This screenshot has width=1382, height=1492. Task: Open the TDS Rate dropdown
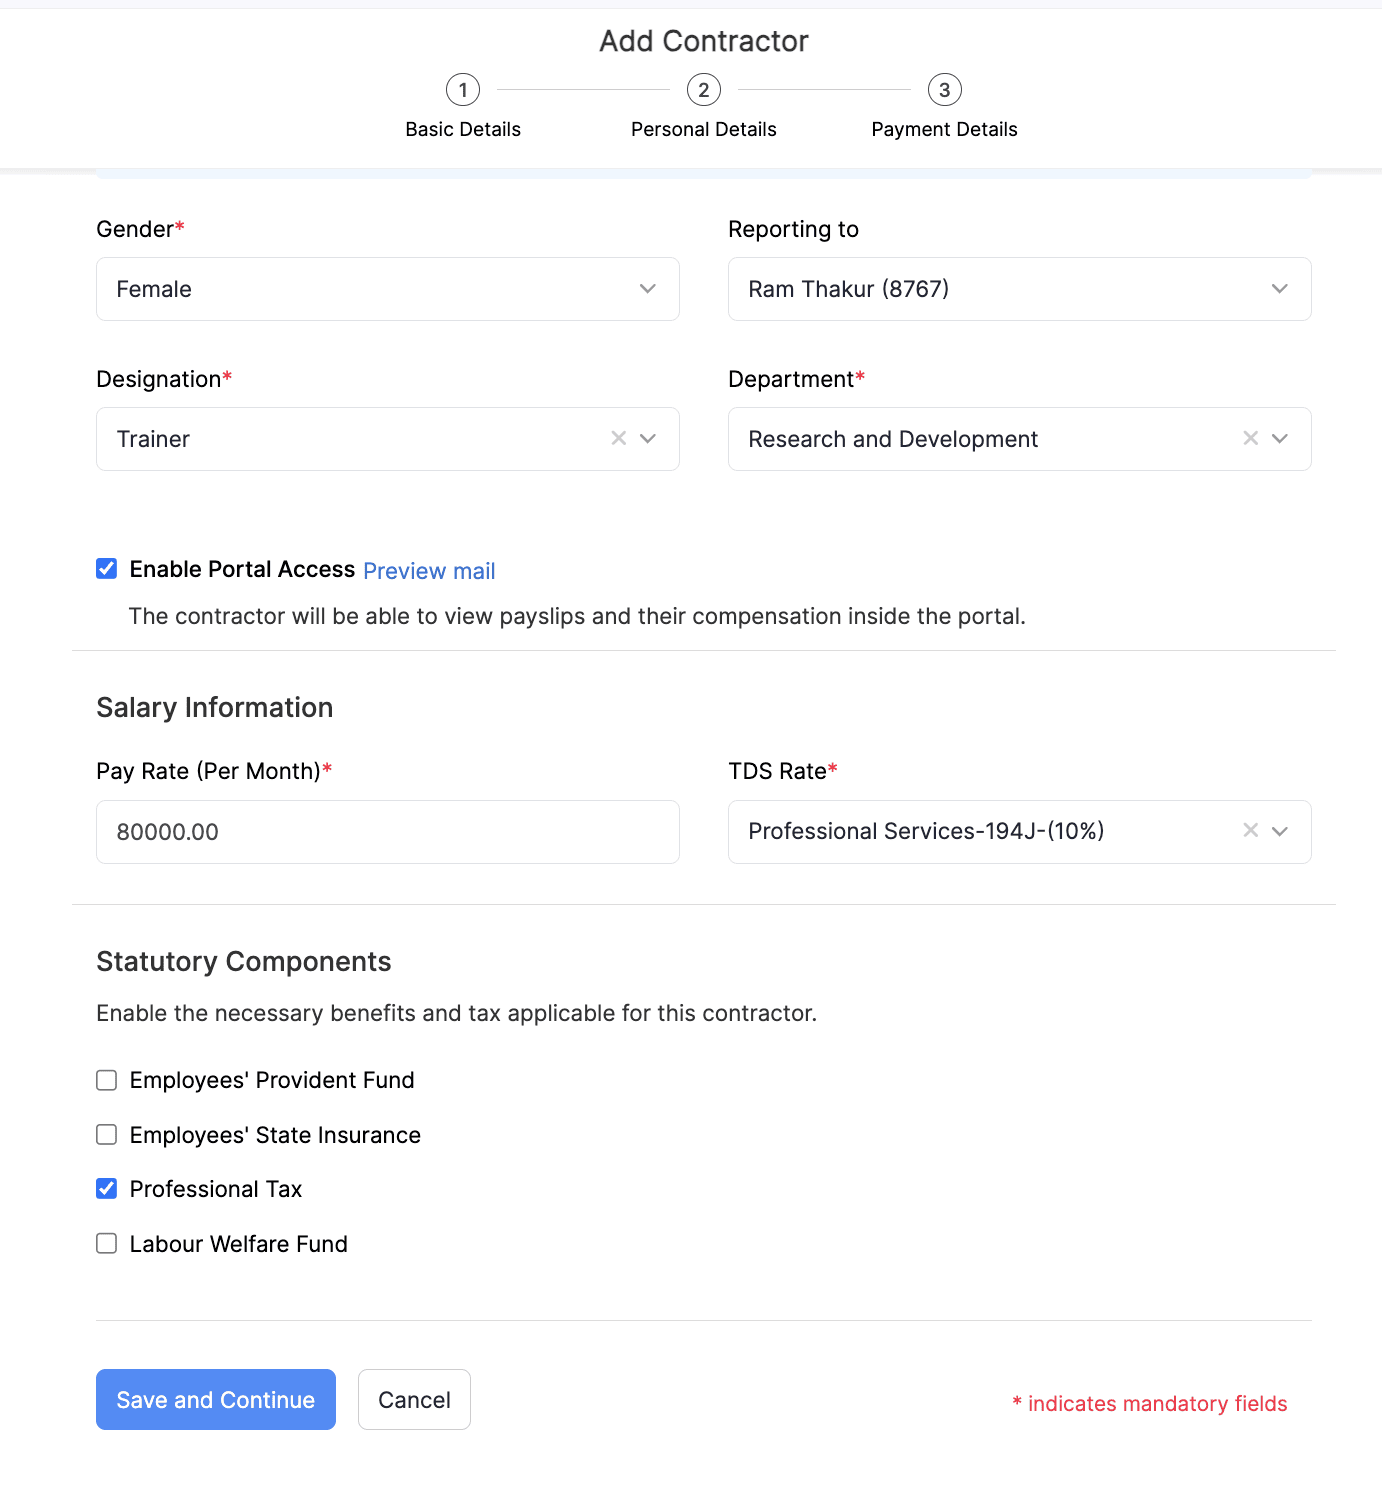(1280, 831)
